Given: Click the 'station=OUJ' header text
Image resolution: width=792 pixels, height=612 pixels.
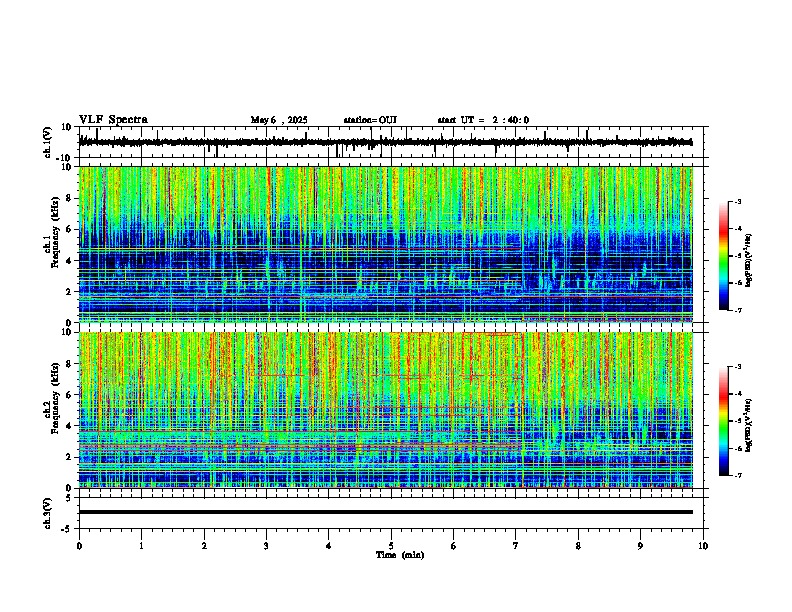Looking at the screenshot, I should point(370,120).
